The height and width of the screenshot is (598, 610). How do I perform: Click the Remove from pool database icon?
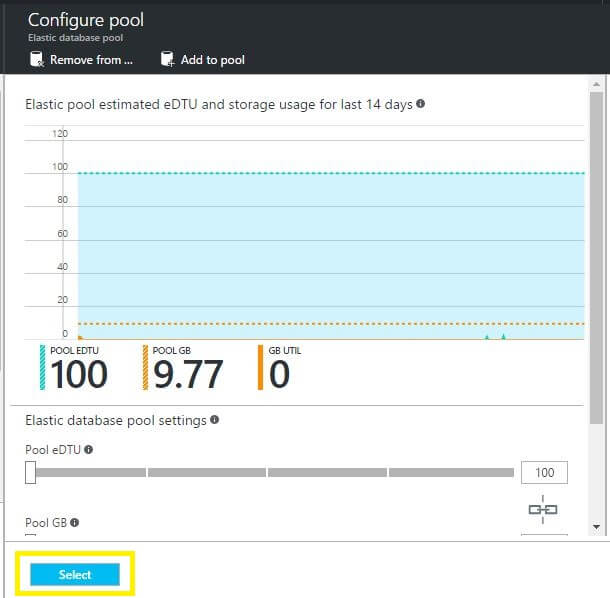[36, 60]
